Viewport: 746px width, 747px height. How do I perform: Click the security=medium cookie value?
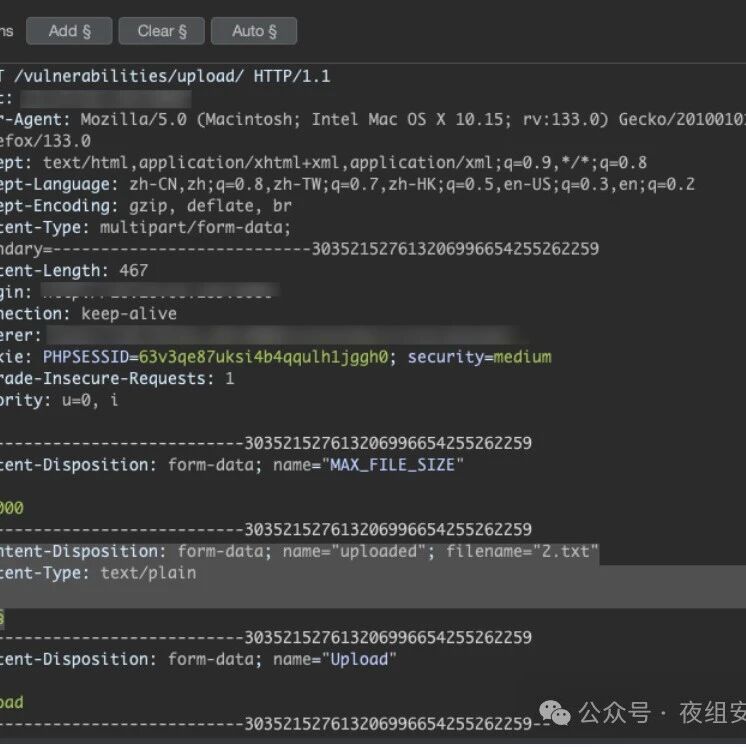523,357
